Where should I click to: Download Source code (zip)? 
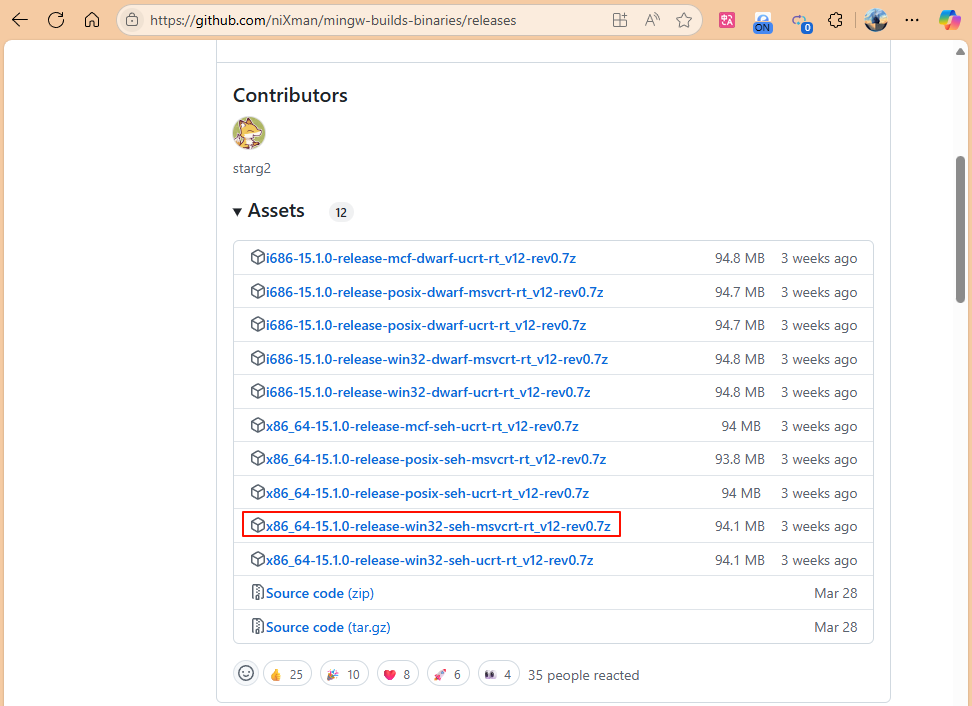click(320, 593)
